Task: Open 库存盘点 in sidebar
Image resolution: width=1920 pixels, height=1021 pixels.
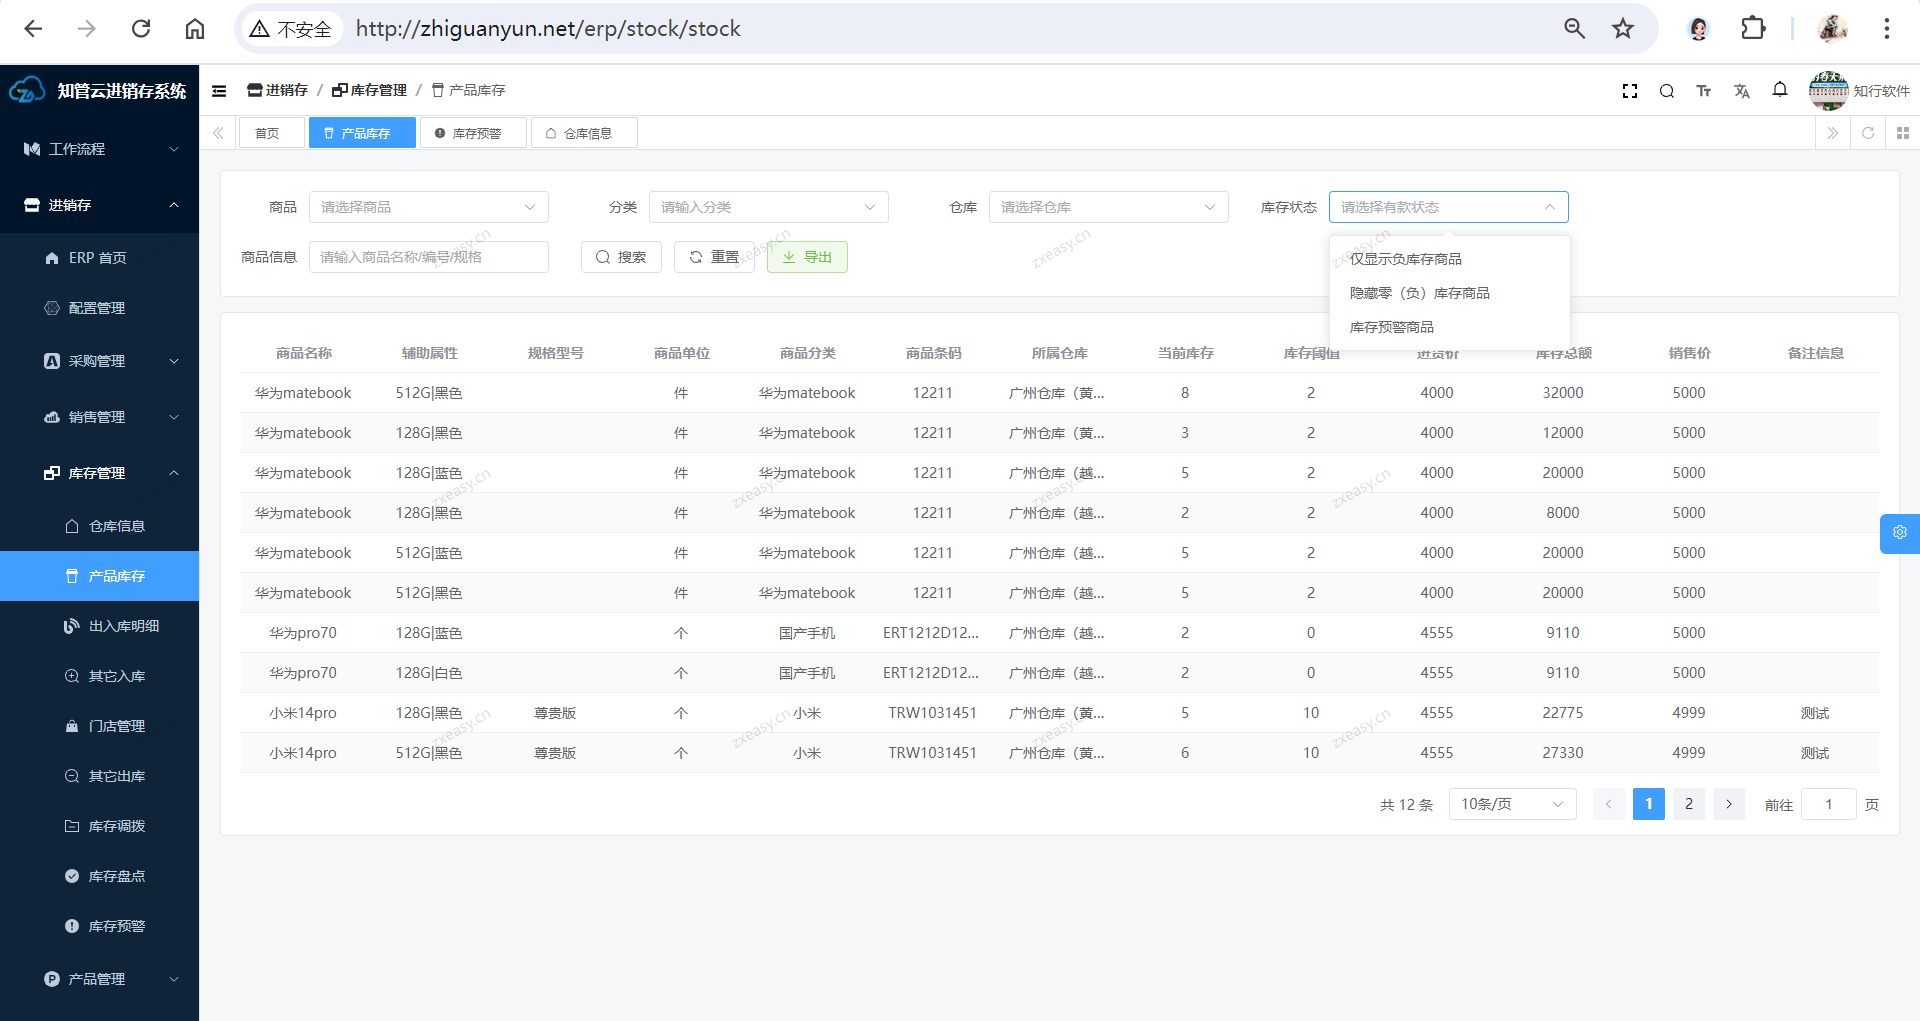Action: pos(99,876)
